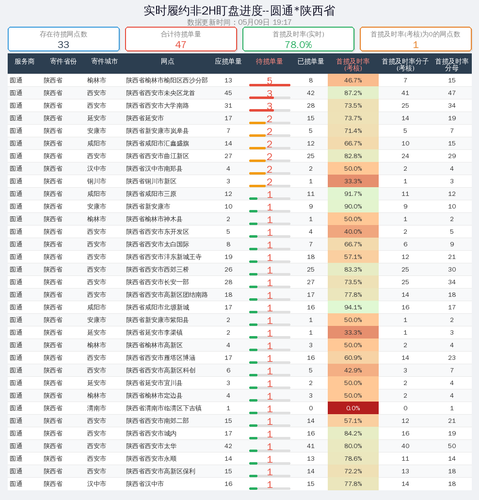This screenshot has width=479, height=500.
Task: Select the 存在待揽网点数 card showing 33
Action: tap(64, 39)
